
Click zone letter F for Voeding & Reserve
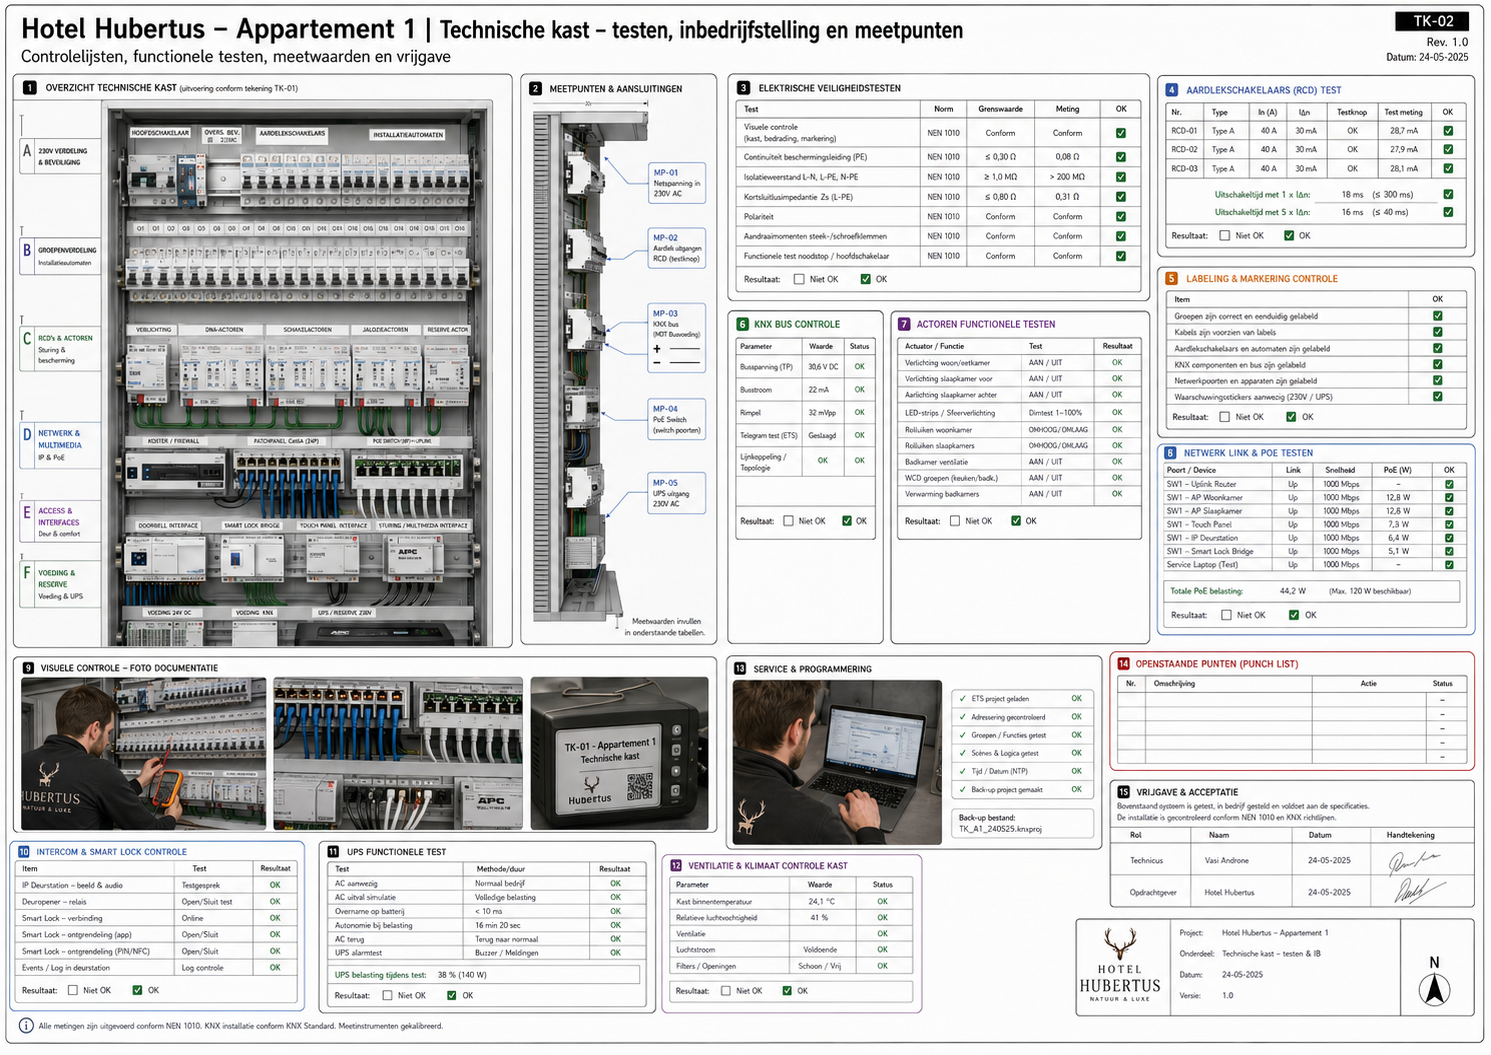coord(27,573)
